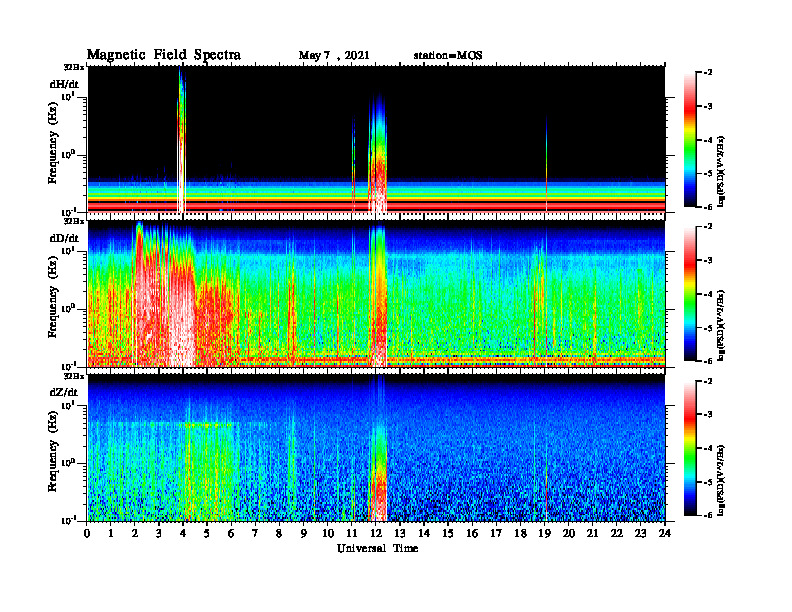Click hour '14' on the time axis

[x=424, y=533]
